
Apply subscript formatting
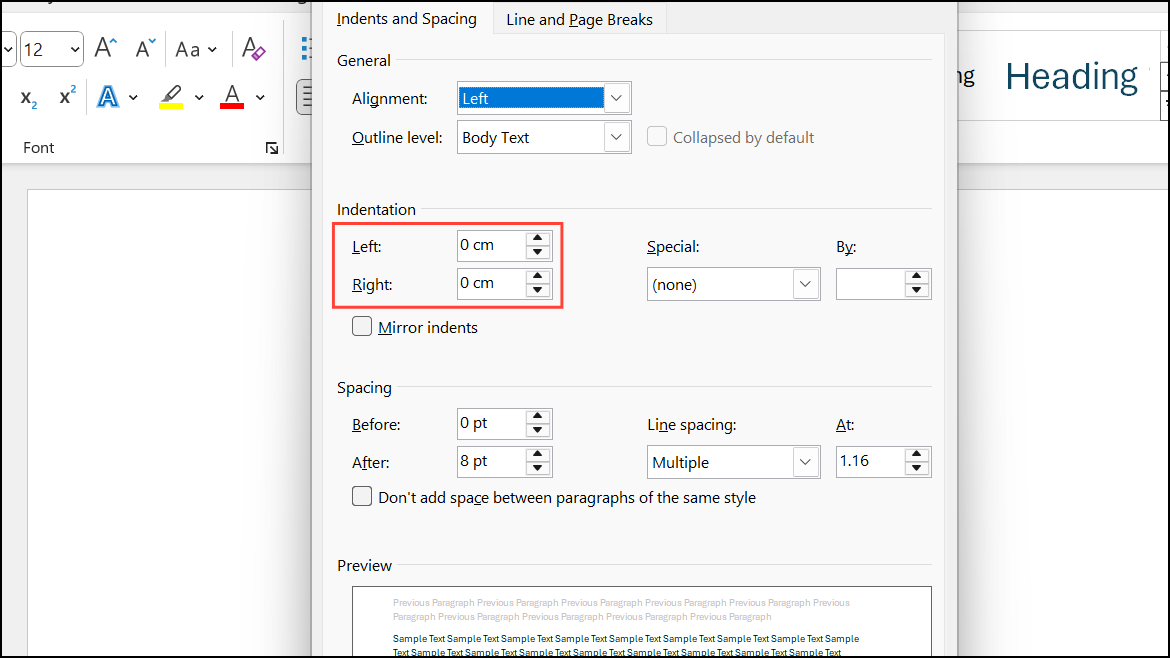[x=28, y=97]
